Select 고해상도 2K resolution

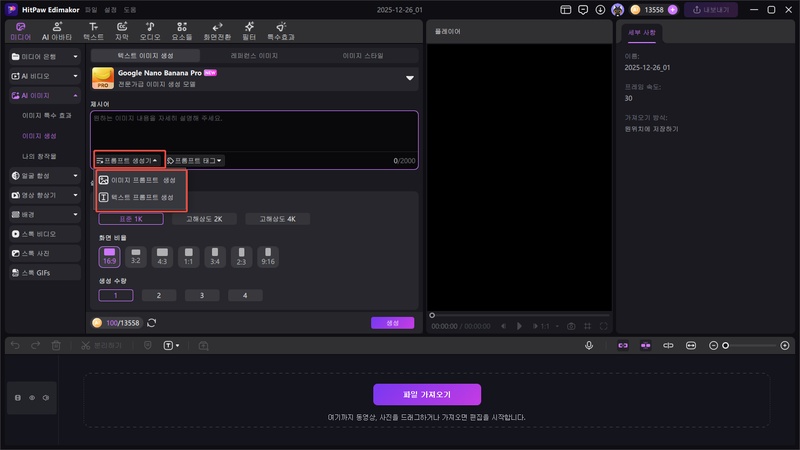204,219
